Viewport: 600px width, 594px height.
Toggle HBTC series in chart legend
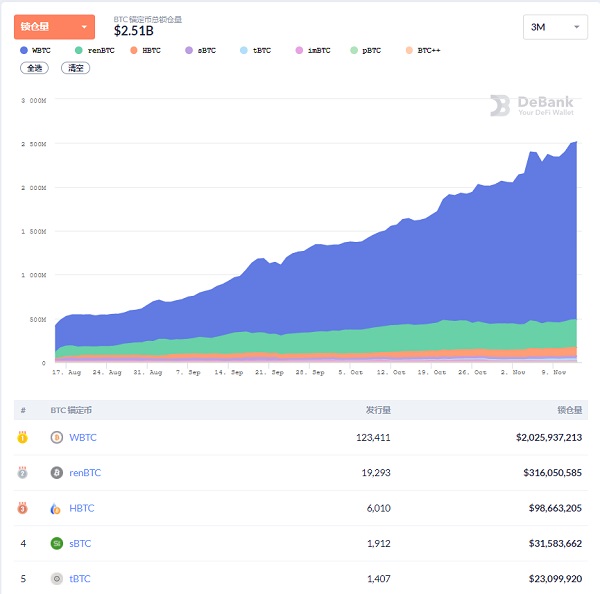[145, 50]
